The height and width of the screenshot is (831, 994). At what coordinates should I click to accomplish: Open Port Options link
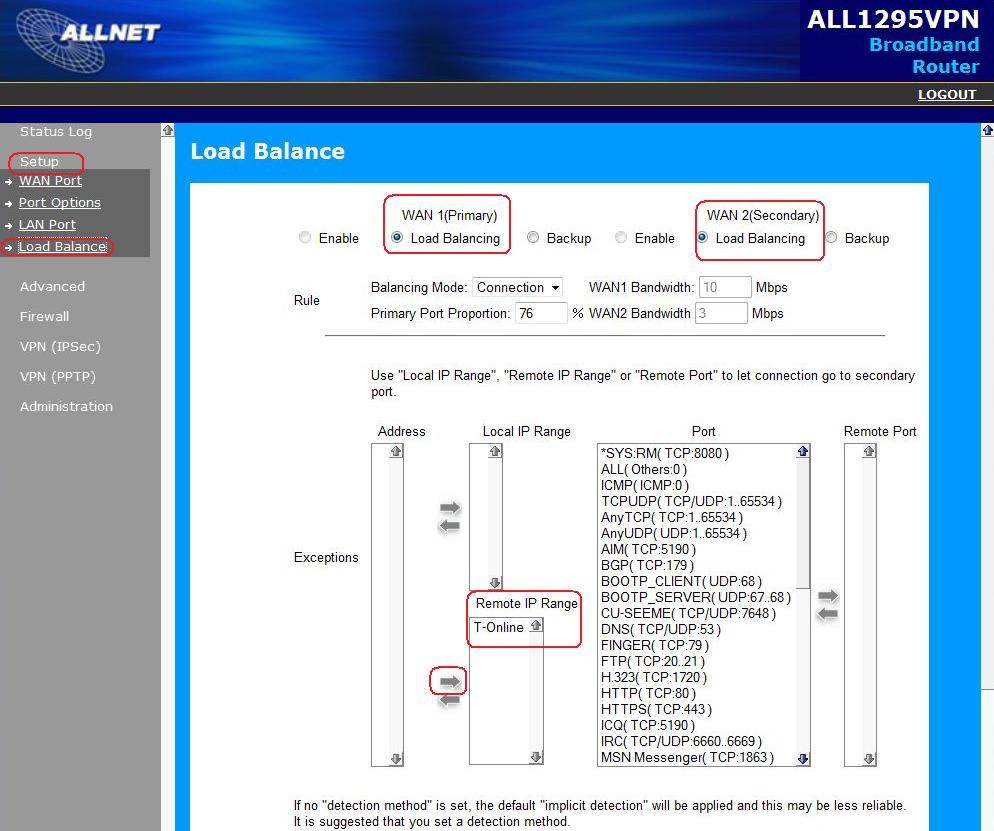tap(60, 203)
